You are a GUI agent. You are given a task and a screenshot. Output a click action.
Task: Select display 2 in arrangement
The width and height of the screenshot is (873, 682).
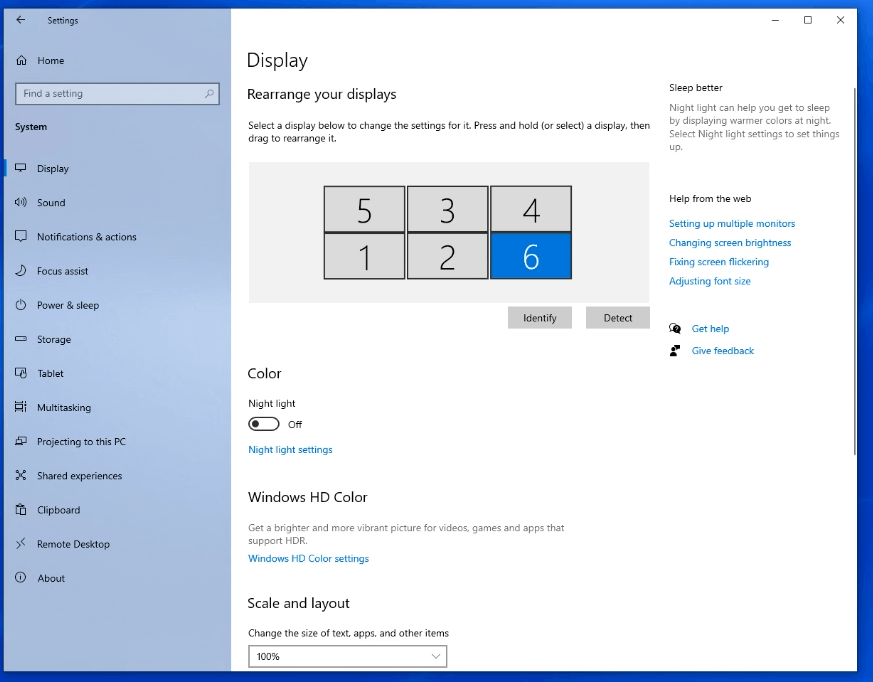pos(448,256)
